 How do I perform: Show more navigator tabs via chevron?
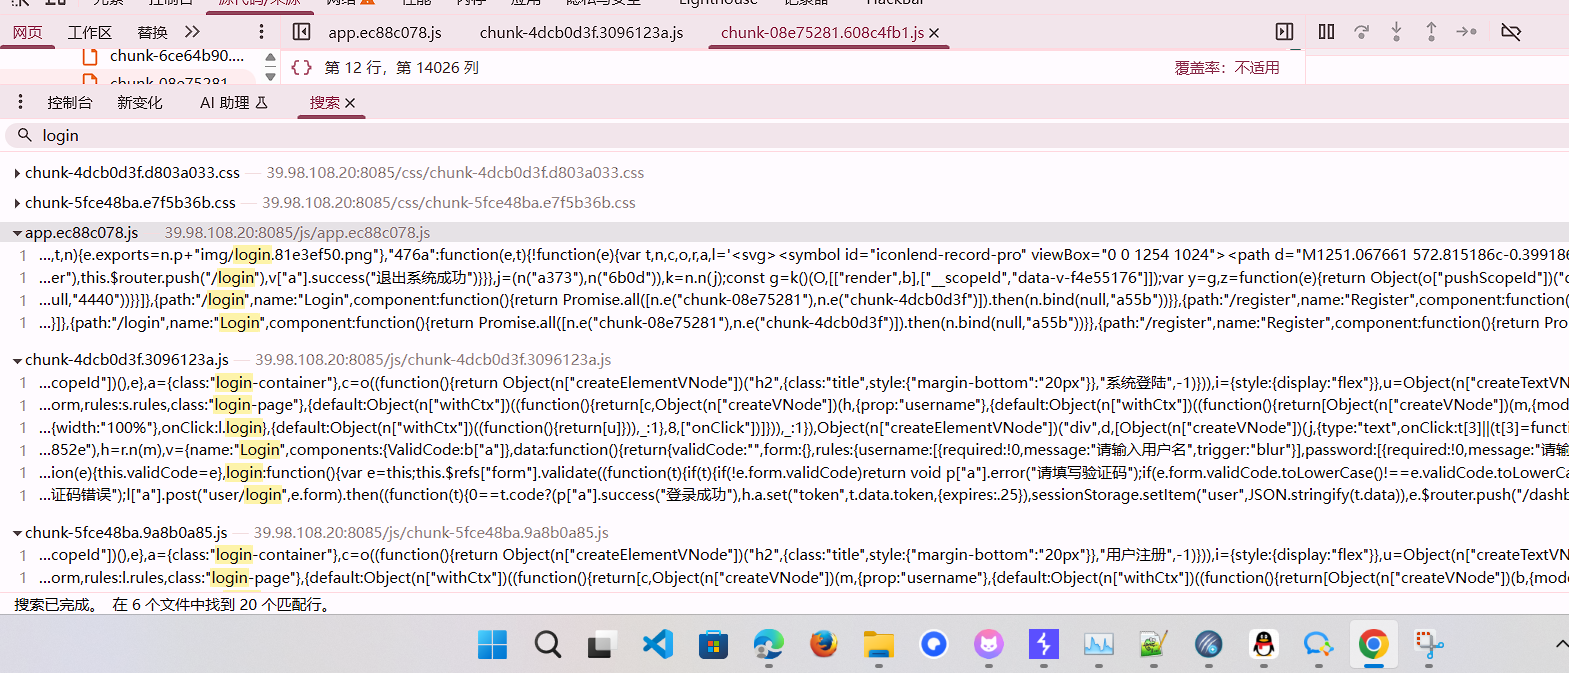[192, 32]
